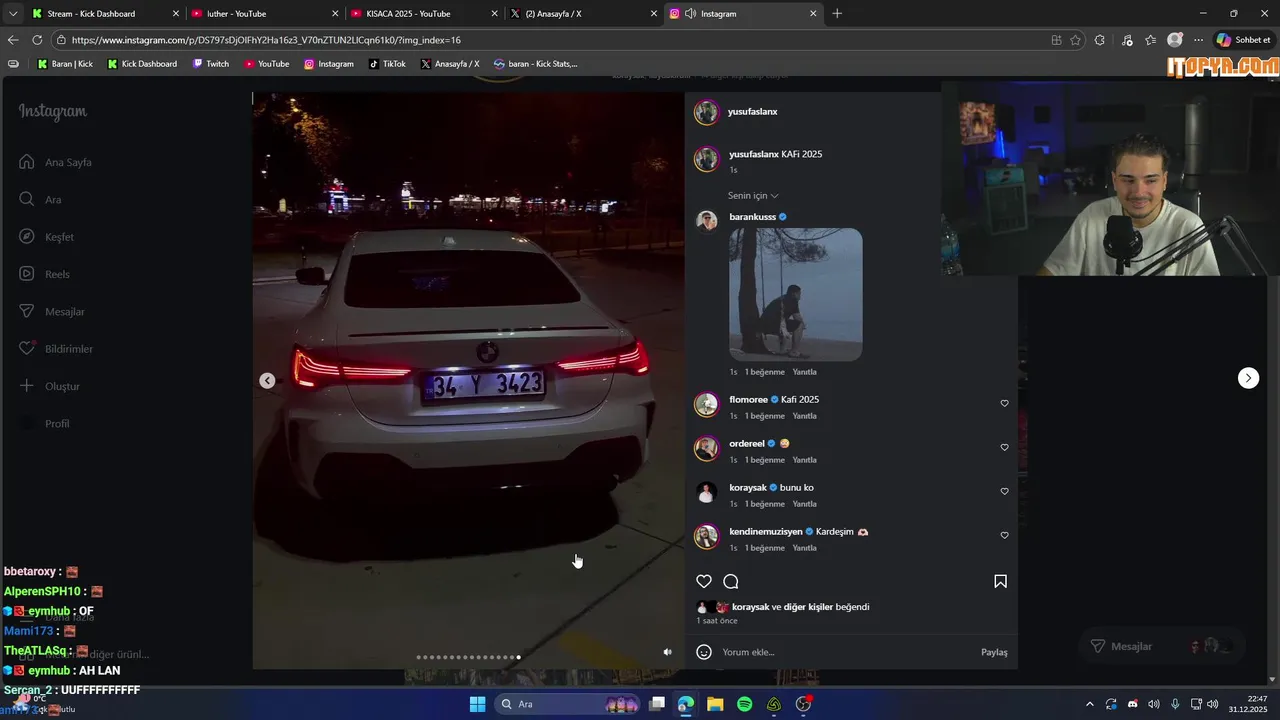
Task: Open Twitch bookmark
Action: [210, 63]
